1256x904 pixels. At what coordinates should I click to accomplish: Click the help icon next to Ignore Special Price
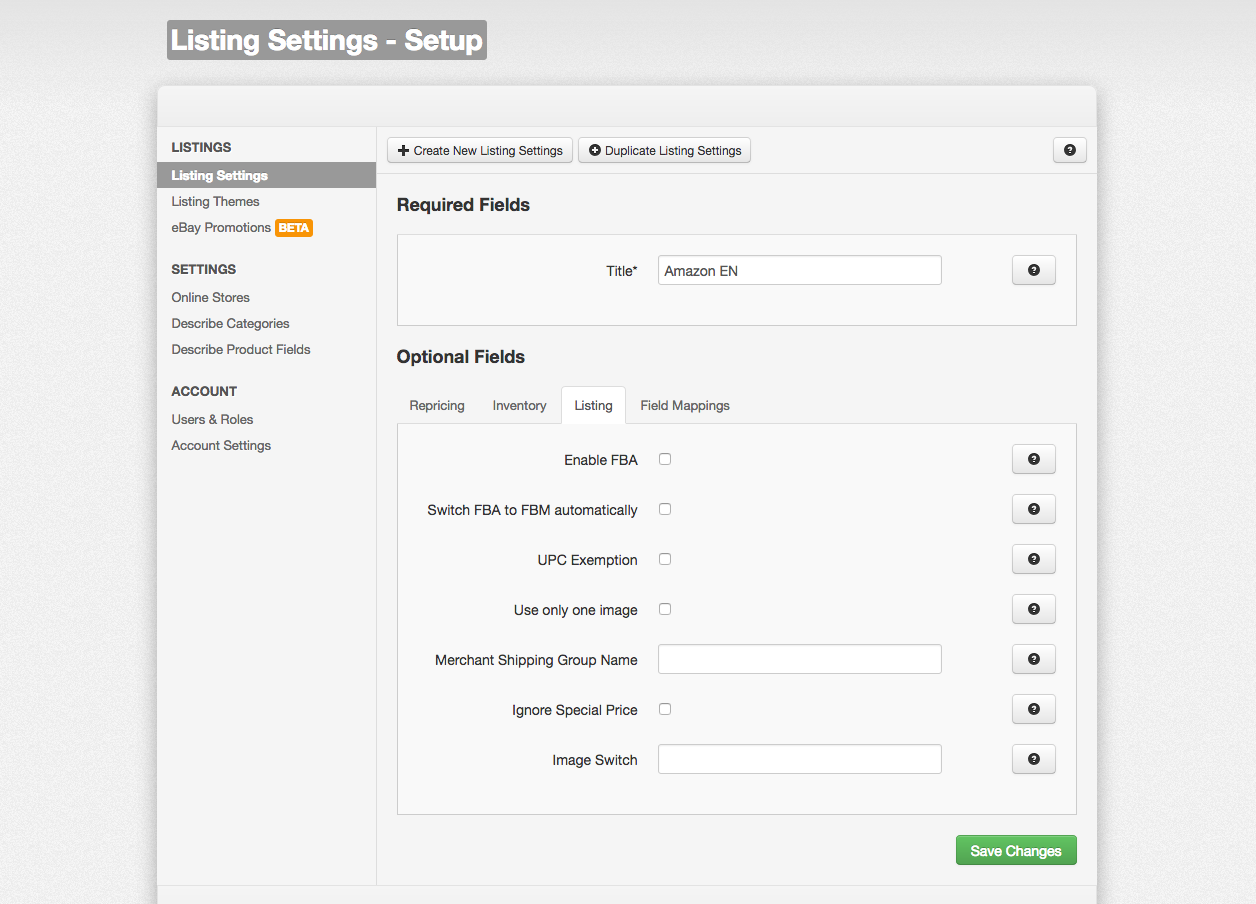coord(1034,709)
